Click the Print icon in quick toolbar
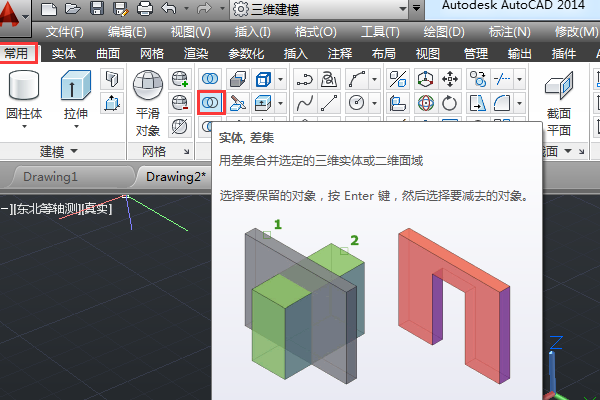The image size is (600, 400). pyautogui.click(x=144, y=9)
